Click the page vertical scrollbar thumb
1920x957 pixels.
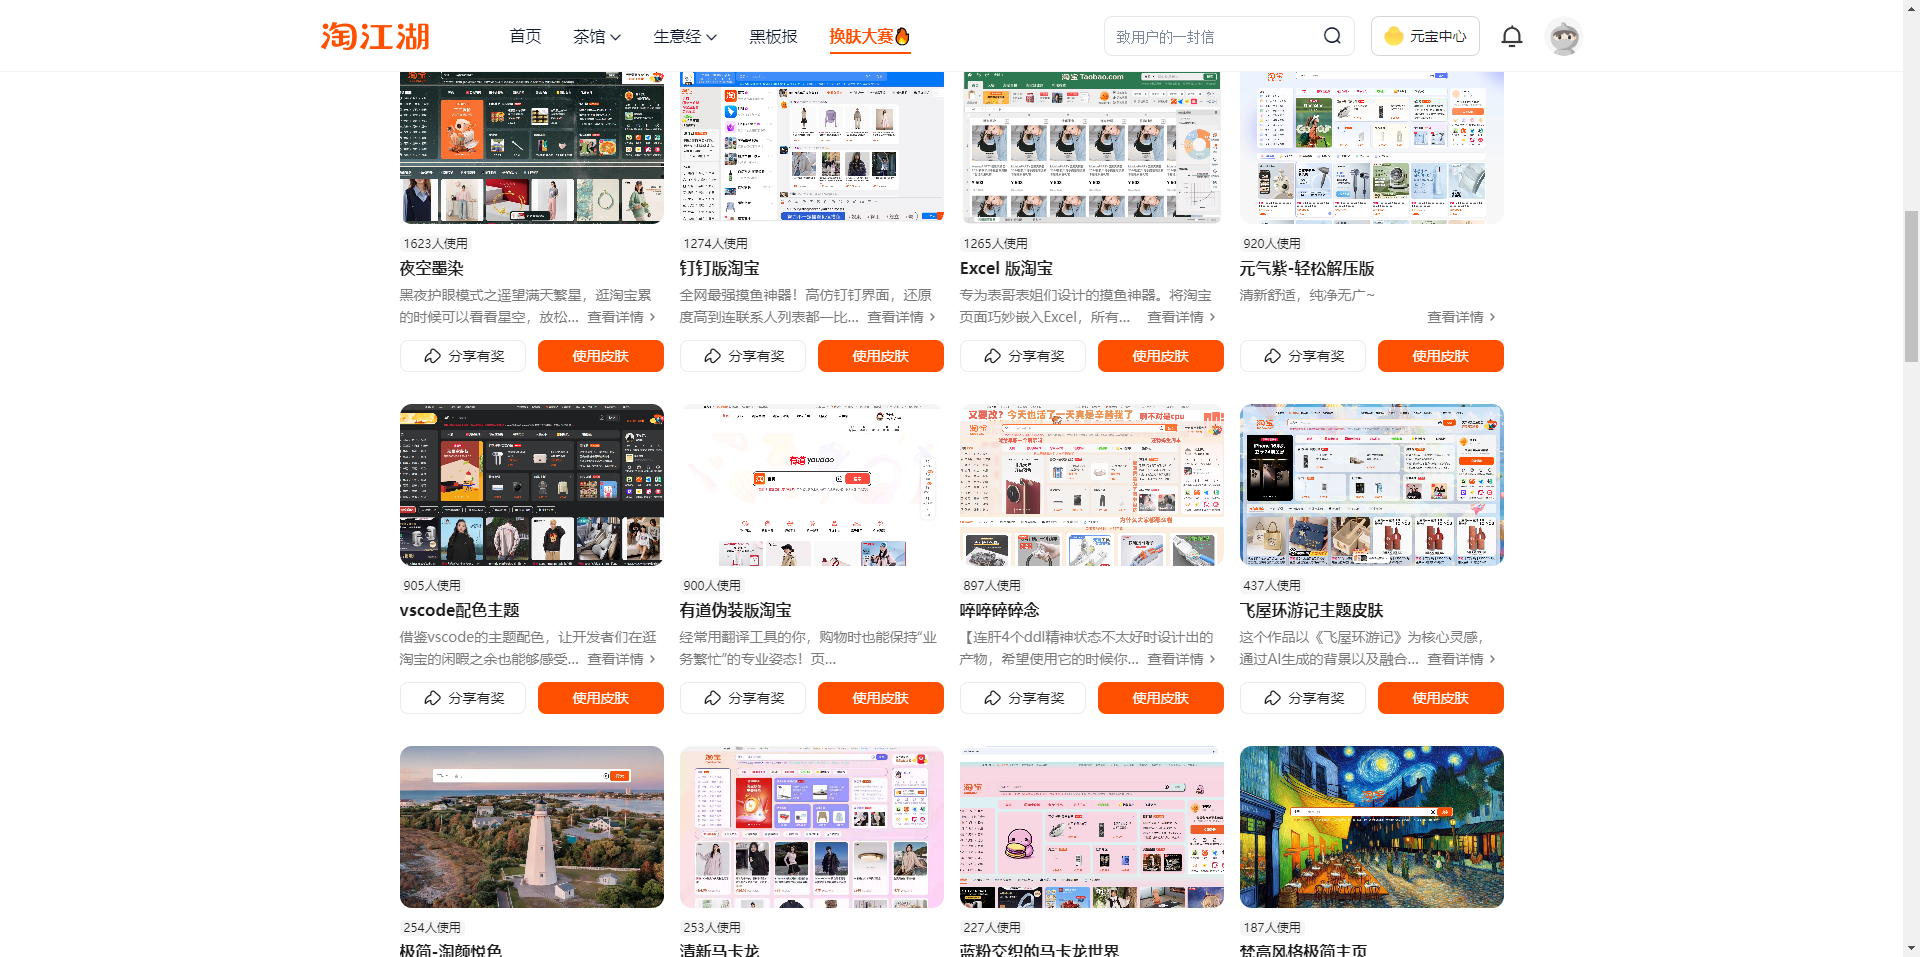click(1911, 285)
